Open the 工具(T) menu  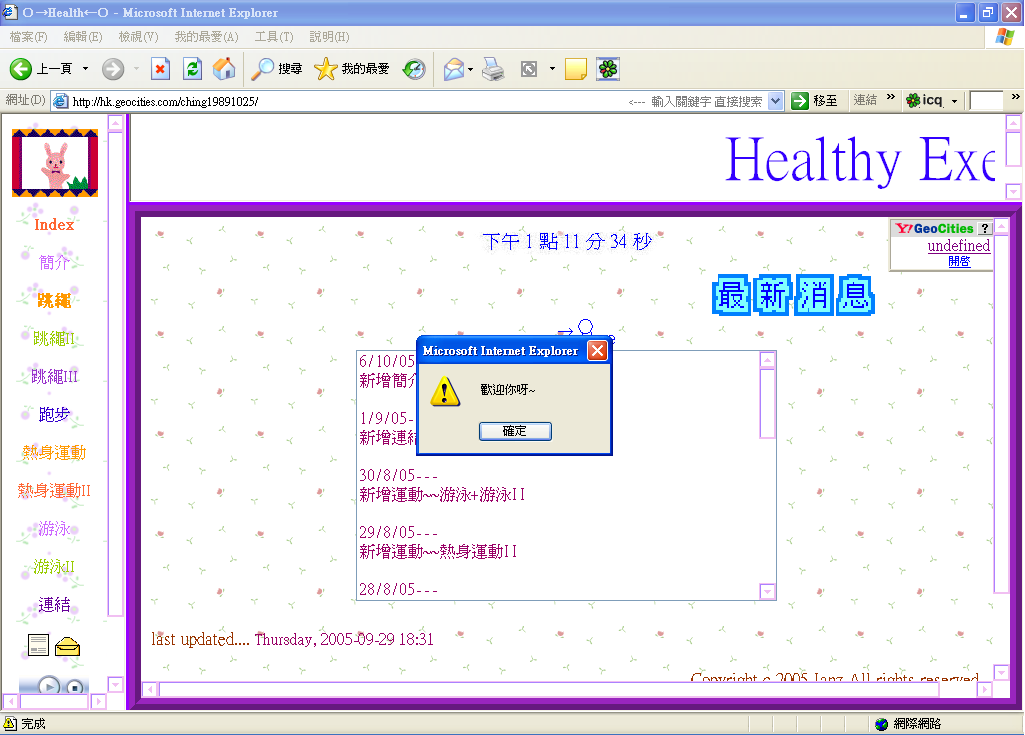[x=273, y=37]
